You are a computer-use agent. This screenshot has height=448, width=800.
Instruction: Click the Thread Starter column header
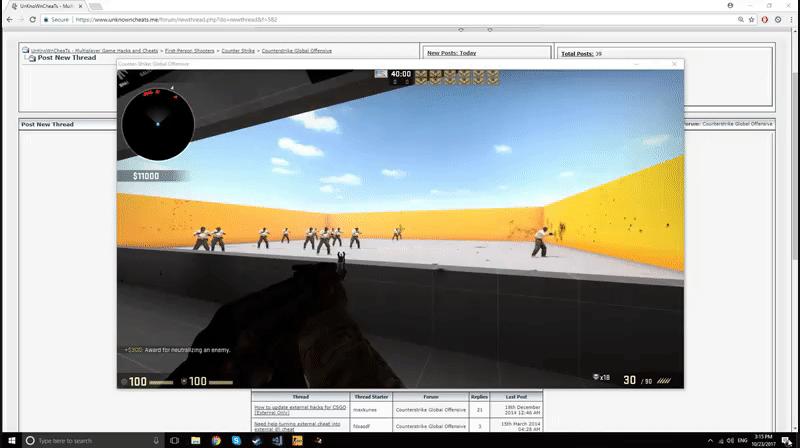tap(371, 396)
